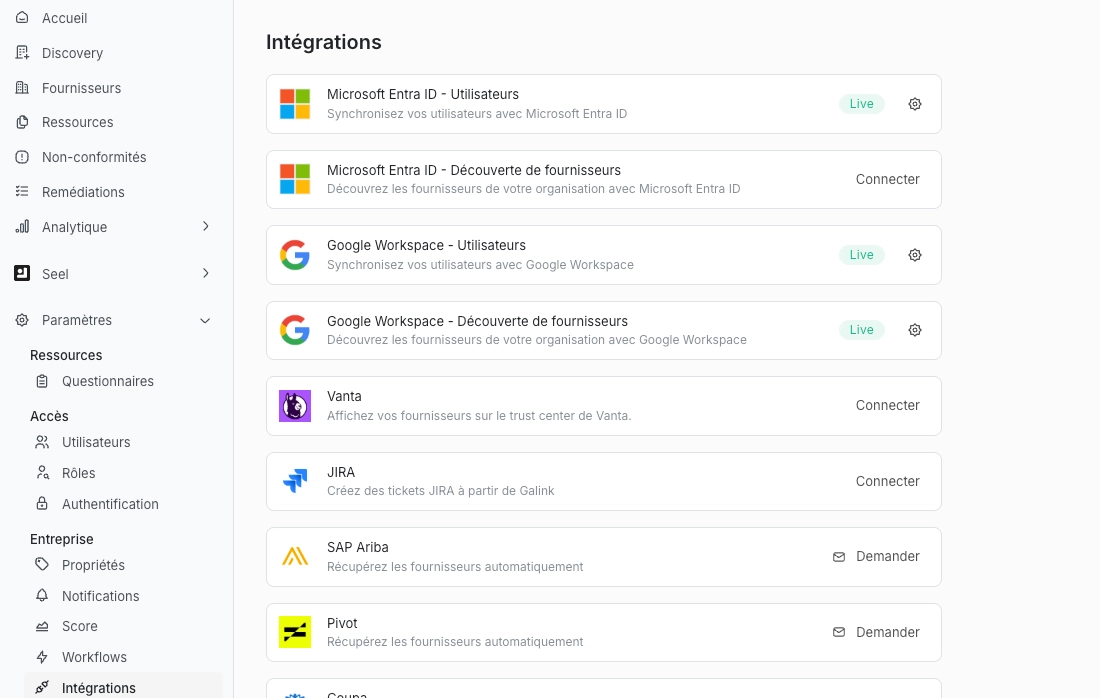The height and width of the screenshot is (698, 1100).
Task: Click Live badge on Microsoft Entra ID Utilisateurs
Action: pos(861,104)
